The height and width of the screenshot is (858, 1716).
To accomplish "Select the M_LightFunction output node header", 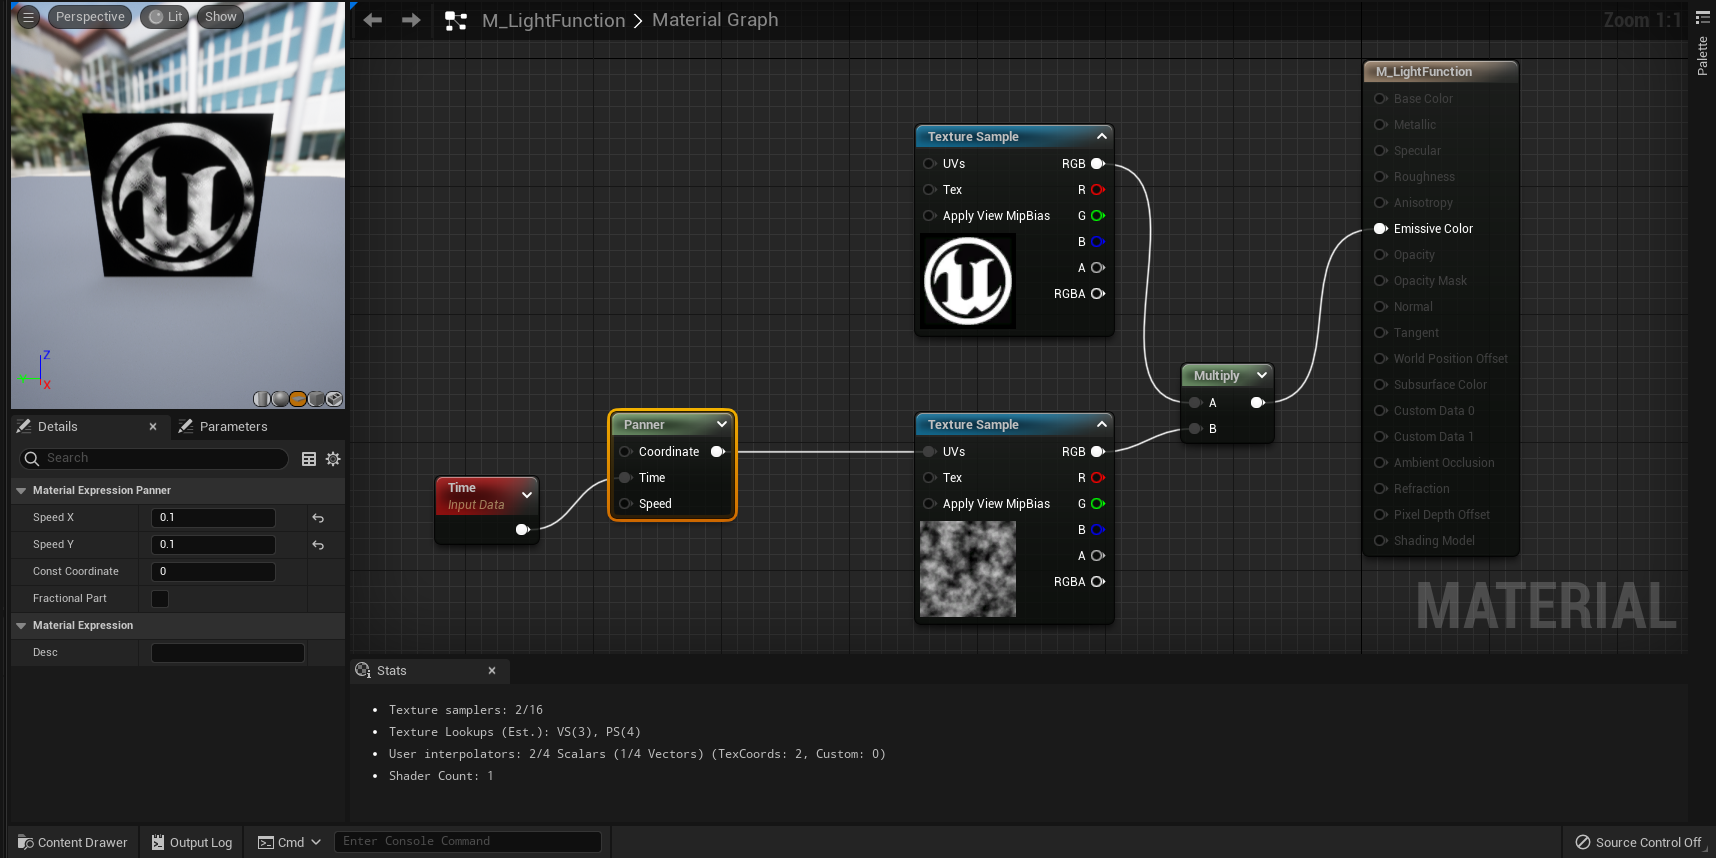I will point(1441,72).
